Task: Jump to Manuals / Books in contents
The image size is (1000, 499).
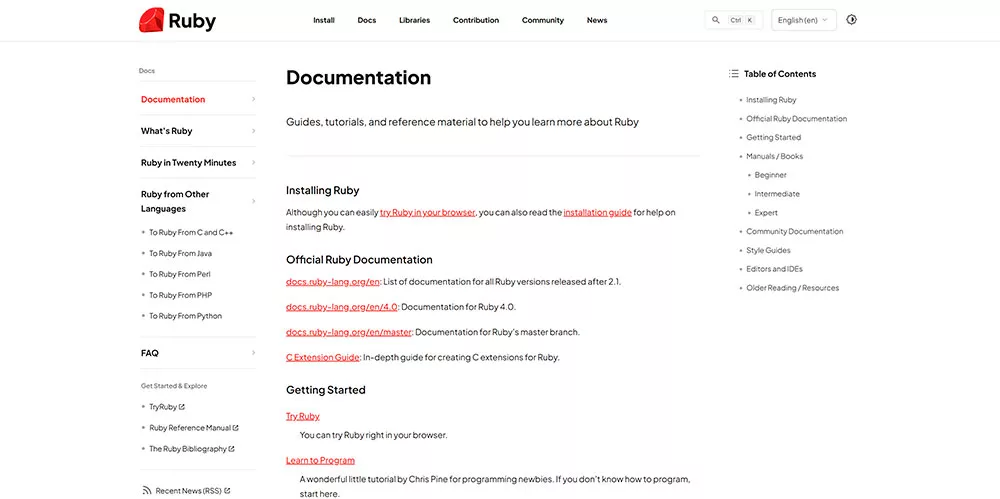Action: pos(775,156)
